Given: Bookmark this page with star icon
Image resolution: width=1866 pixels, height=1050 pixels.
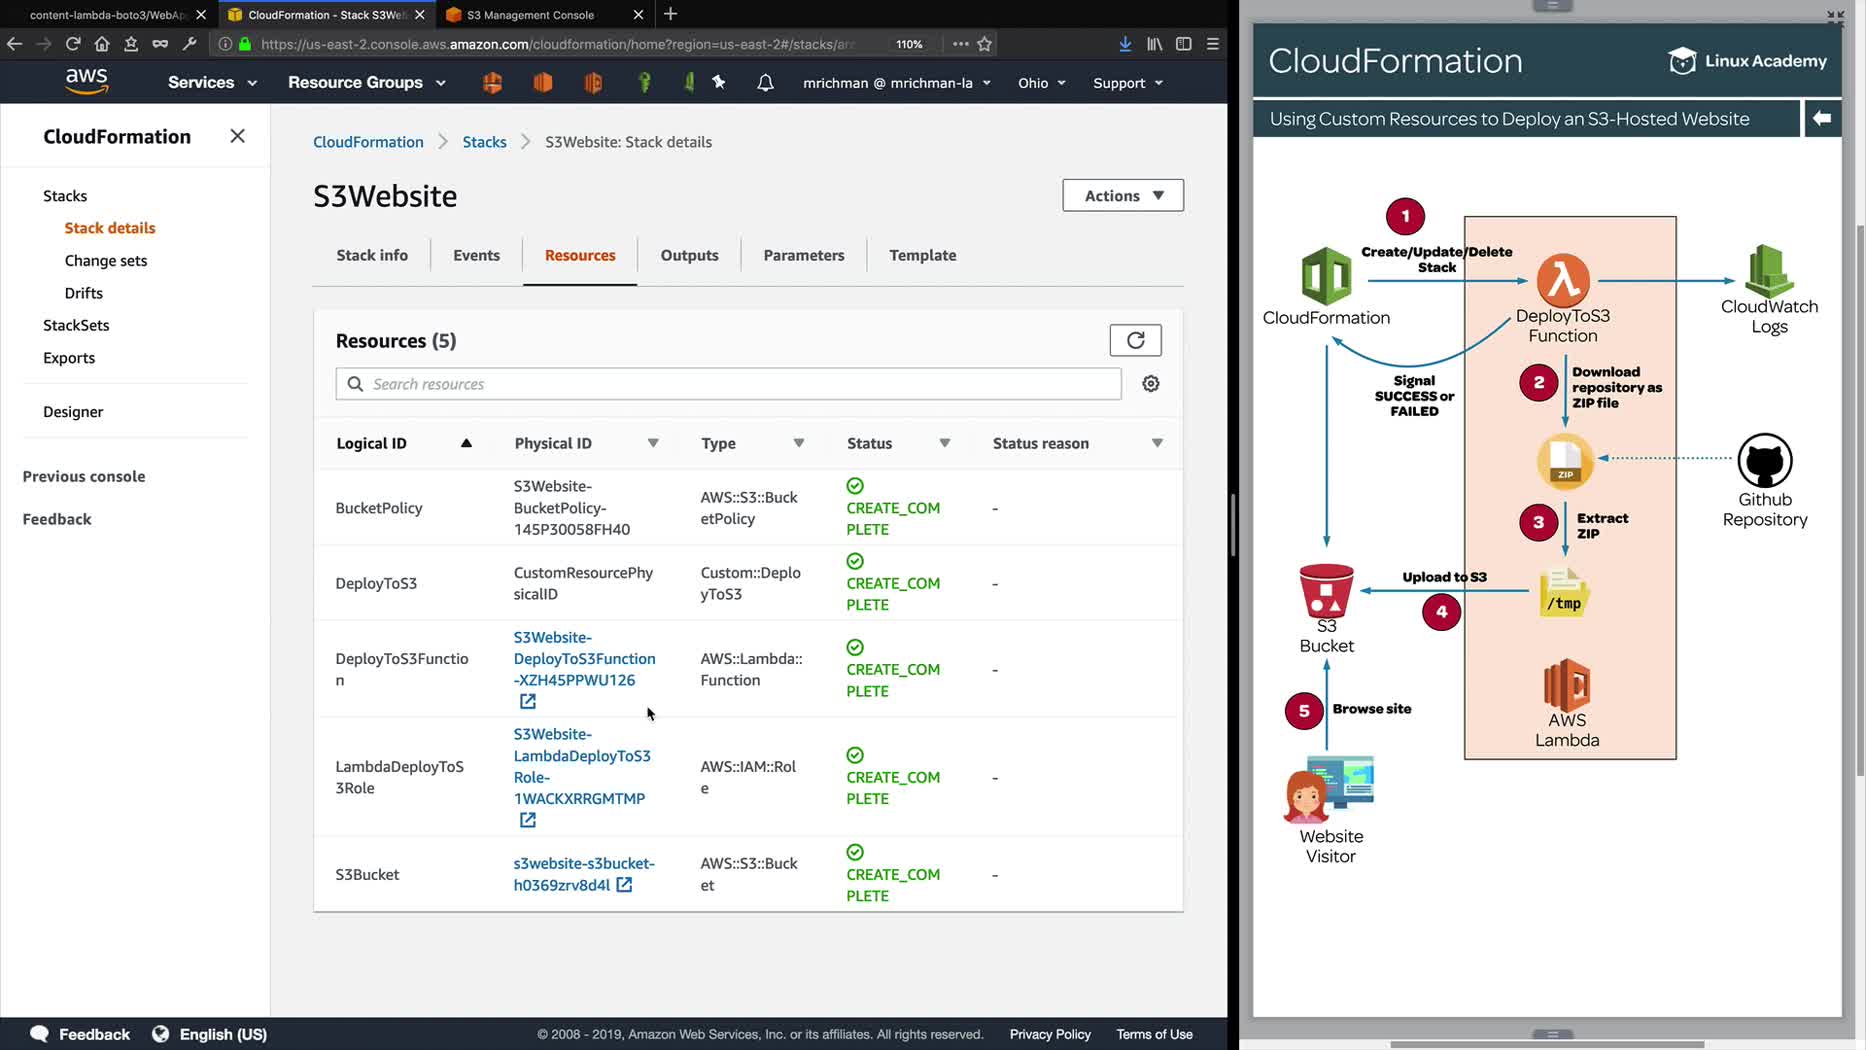Looking at the screenshot, I should coord(984,44).
